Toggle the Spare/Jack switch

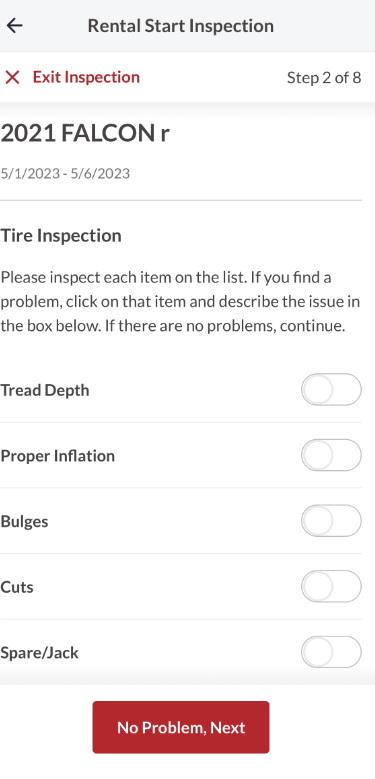[x=331, y=652]
